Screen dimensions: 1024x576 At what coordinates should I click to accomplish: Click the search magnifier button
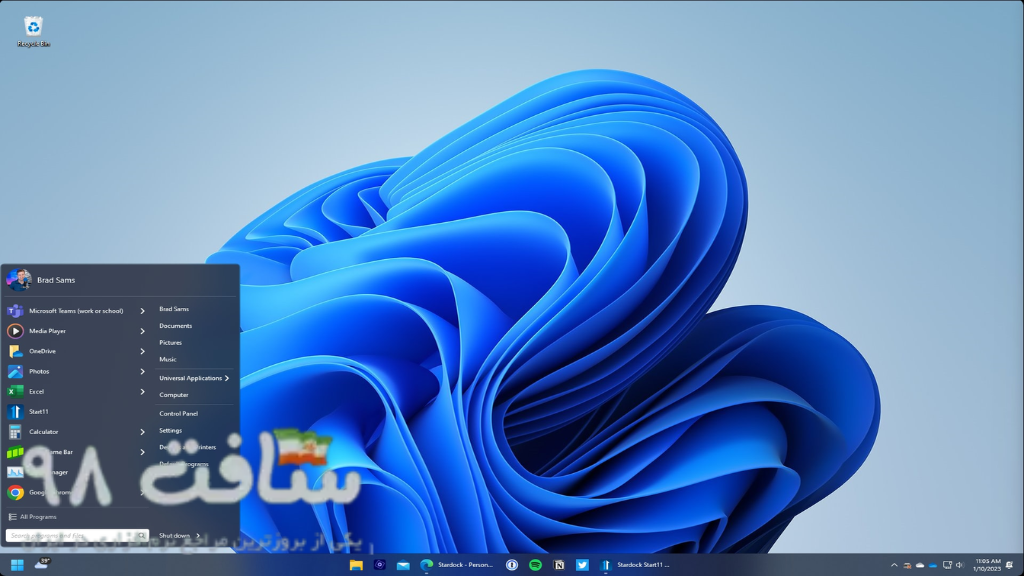coord(142,536)
